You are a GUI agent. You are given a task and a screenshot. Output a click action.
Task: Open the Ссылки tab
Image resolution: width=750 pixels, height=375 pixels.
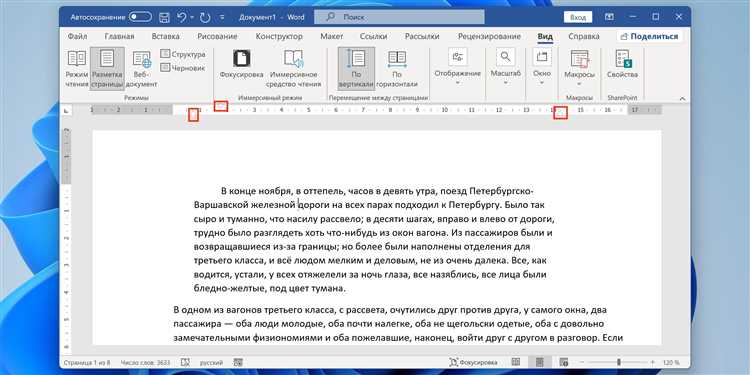(374, 36)
